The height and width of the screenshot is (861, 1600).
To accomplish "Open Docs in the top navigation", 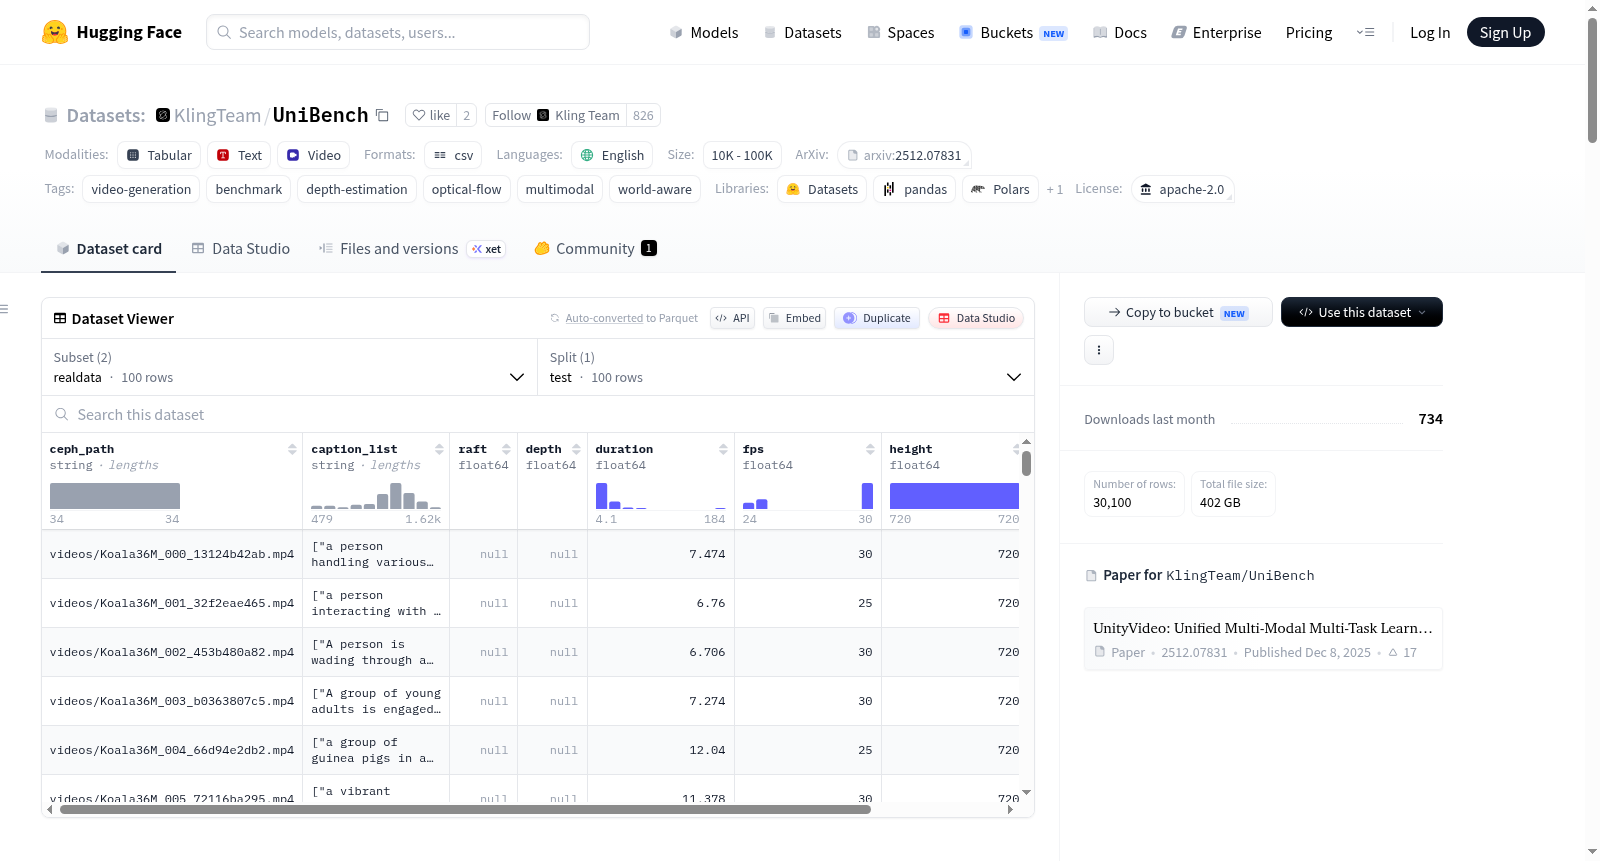I will coord(1120,32).
